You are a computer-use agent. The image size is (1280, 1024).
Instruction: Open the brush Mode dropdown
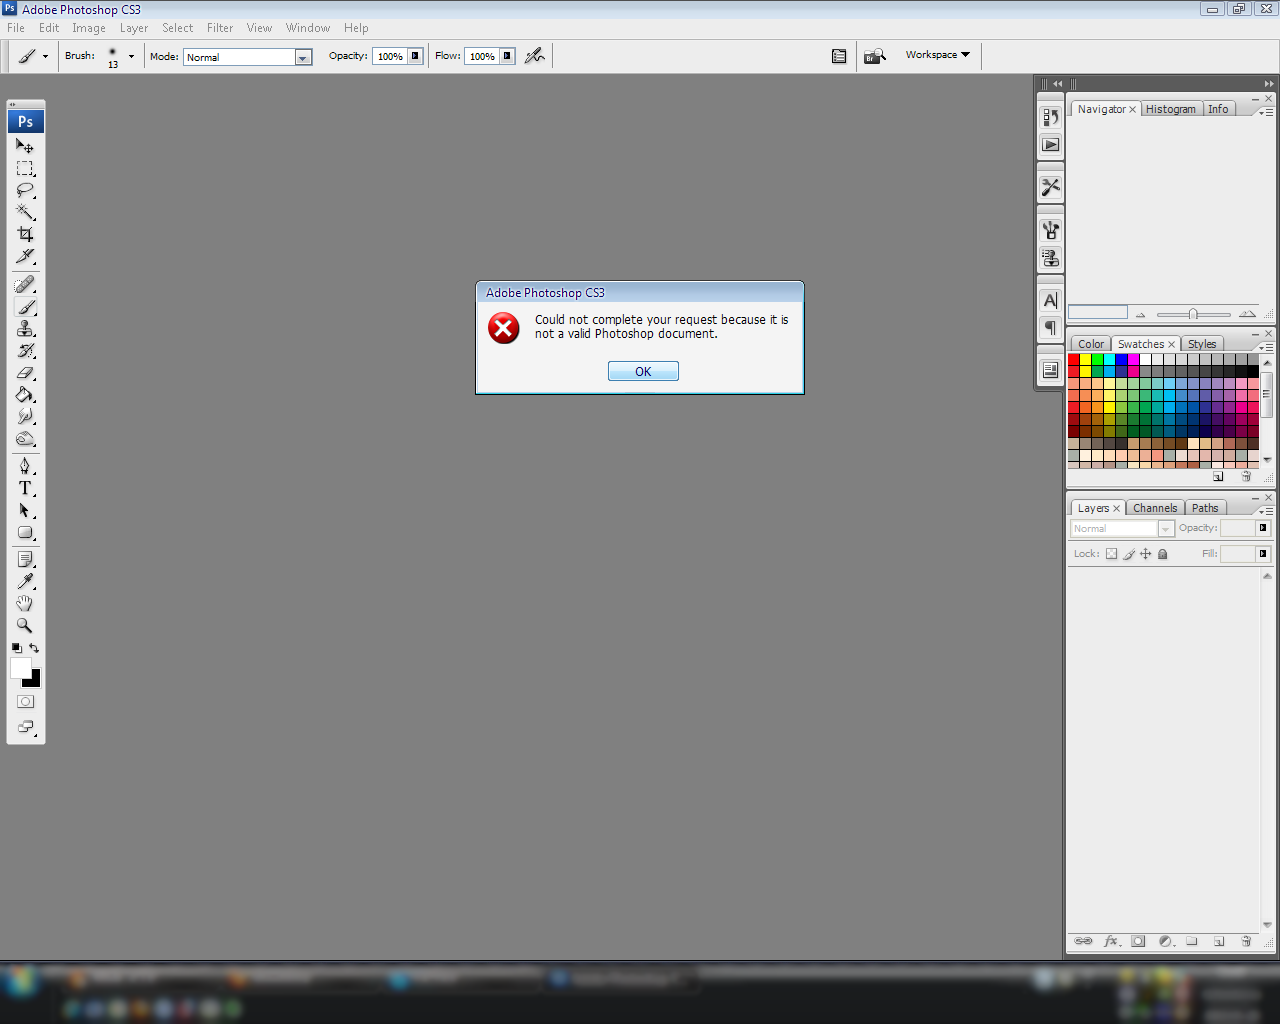(x=303, y=58)
